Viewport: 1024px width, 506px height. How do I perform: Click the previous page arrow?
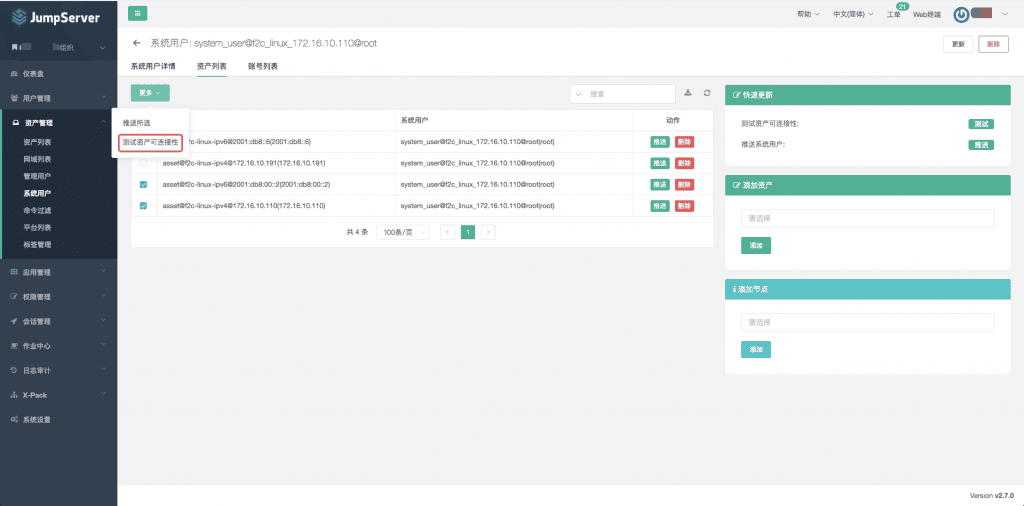(447, 232)
